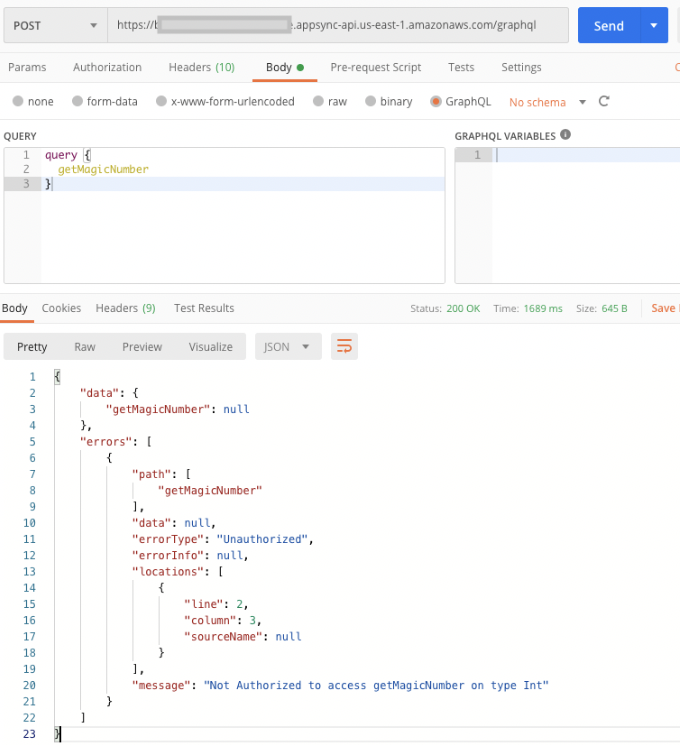Choose x-www-form-urlencoded body type

pos(162,101)
